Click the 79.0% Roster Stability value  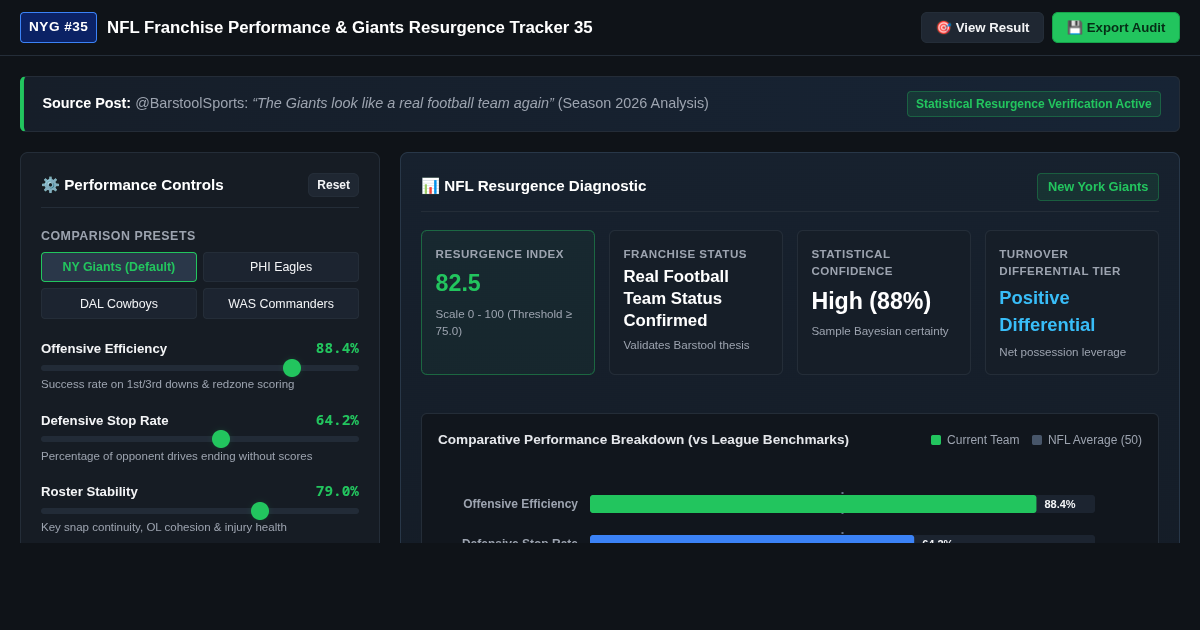tap(337, 491)
